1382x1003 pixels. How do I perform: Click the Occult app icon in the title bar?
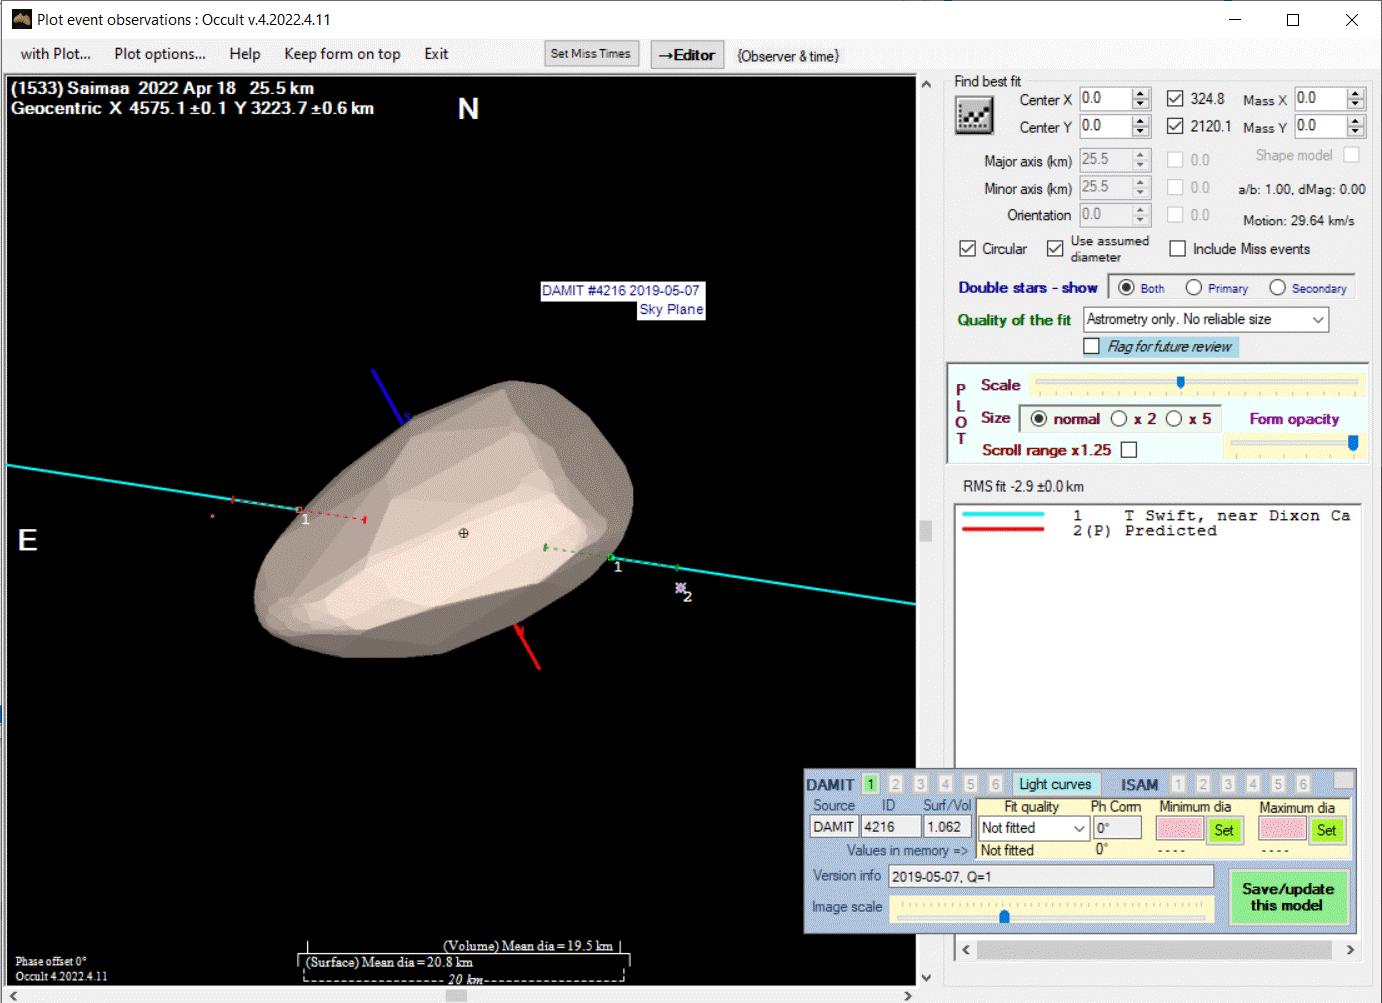click(x=21, y=19)
